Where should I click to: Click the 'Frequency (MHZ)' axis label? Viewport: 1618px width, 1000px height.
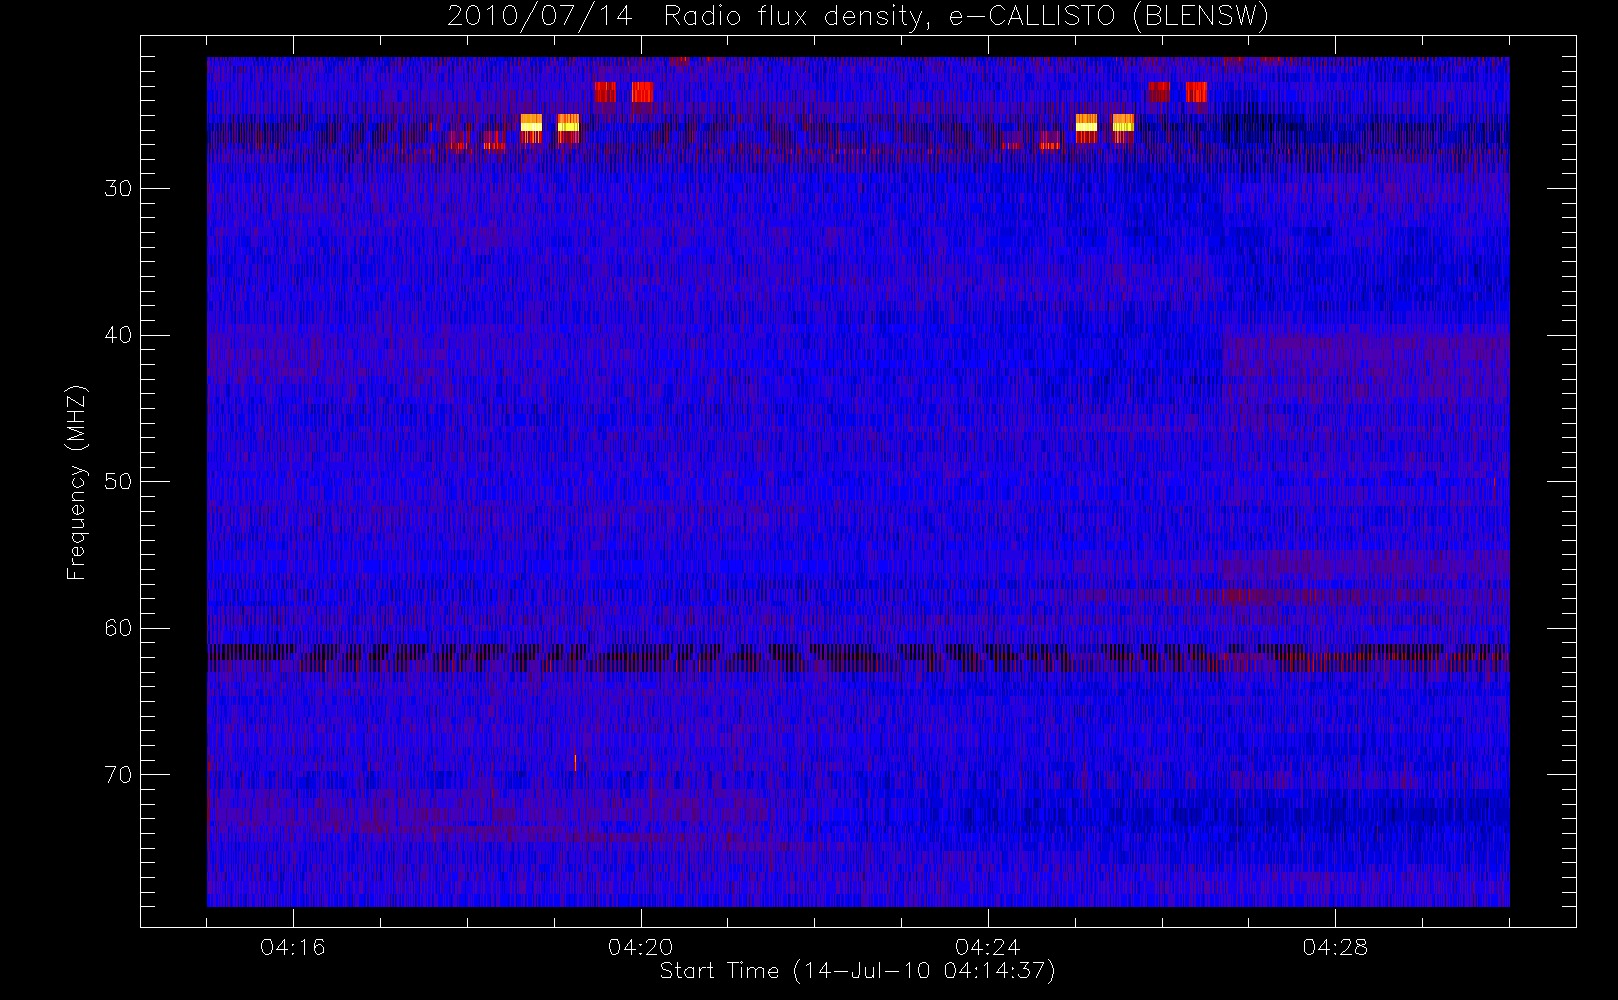76,482
